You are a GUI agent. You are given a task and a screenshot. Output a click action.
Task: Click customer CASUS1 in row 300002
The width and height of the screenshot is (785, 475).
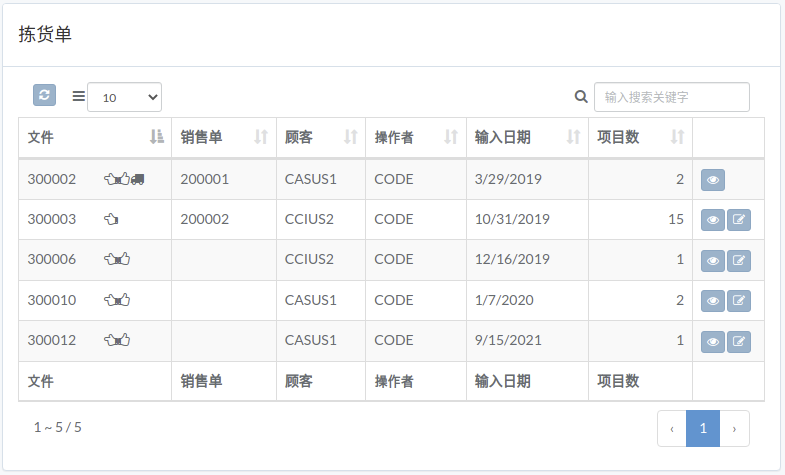pyautogui.click(x=310, y=179)
